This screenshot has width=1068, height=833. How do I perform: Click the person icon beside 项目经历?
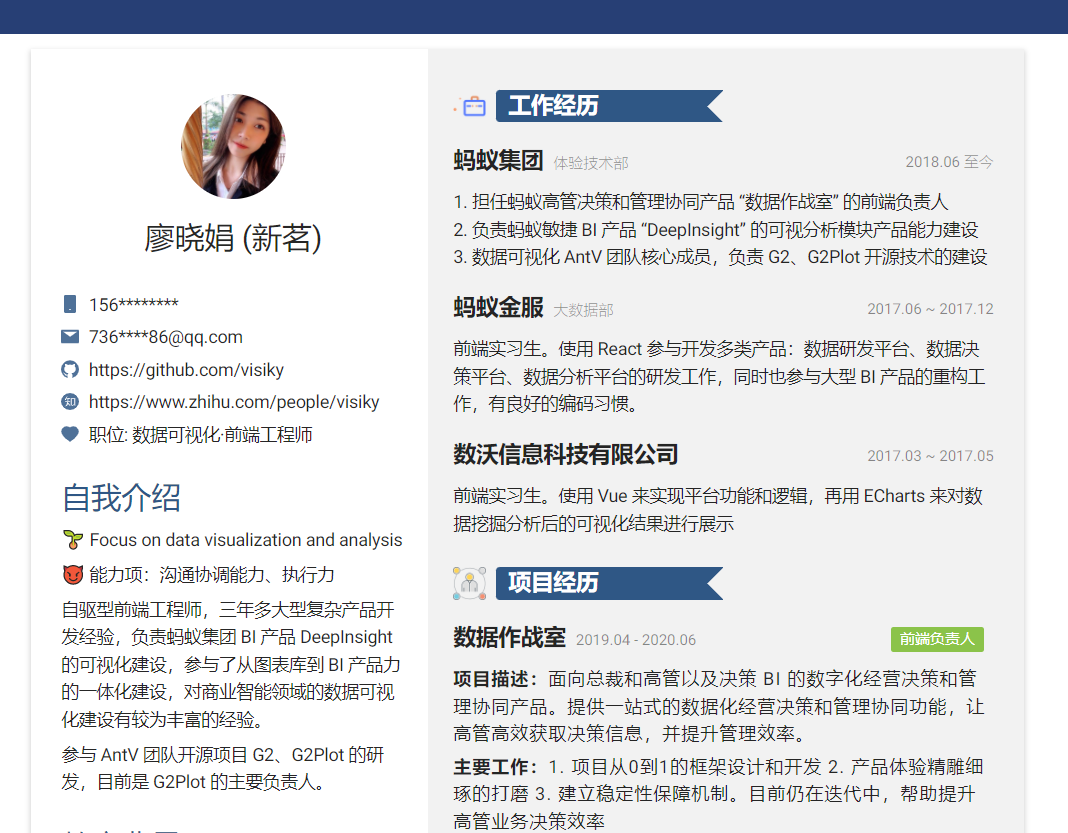point(470,583)
